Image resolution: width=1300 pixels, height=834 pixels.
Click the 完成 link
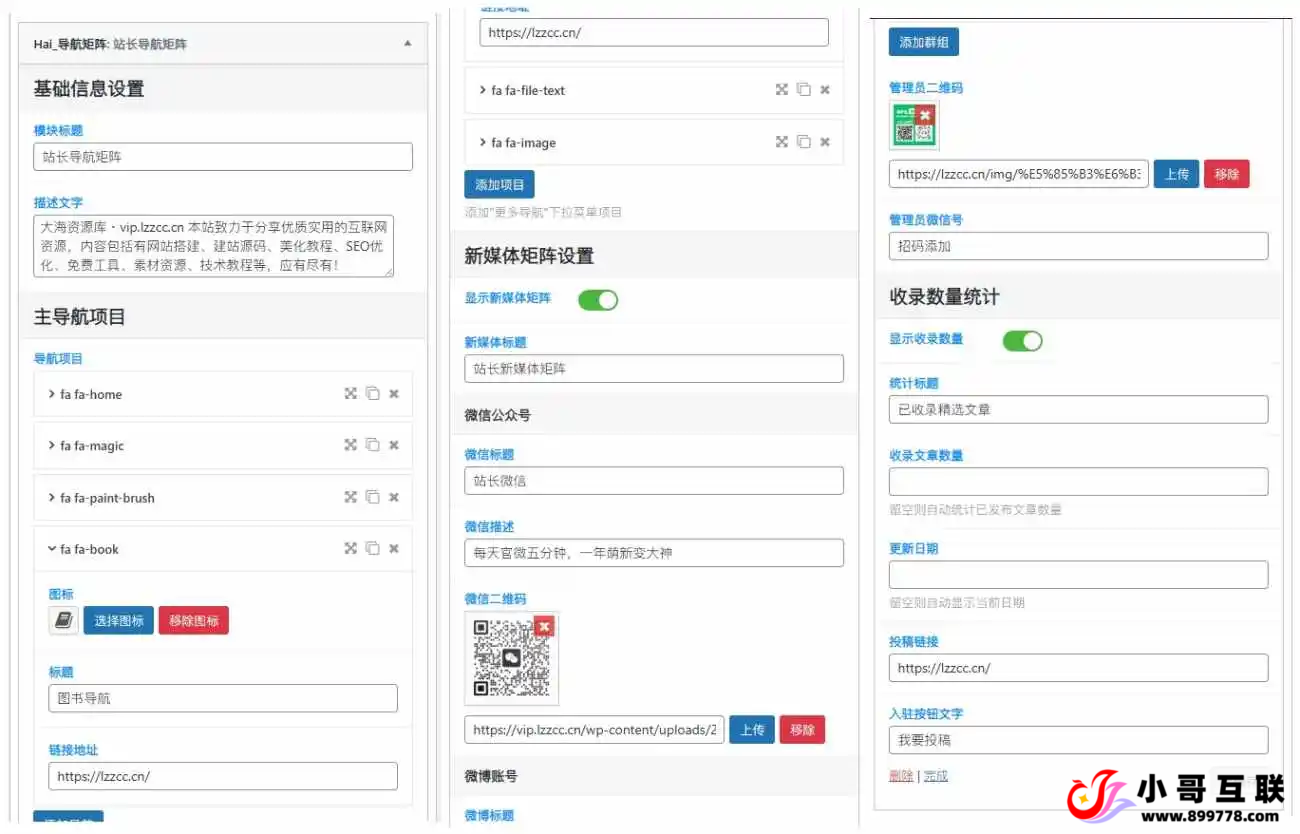[935, 776]
